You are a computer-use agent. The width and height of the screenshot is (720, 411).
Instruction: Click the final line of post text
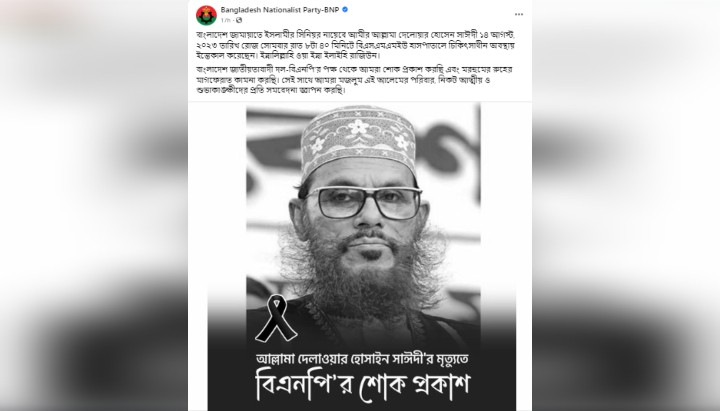(x=270, y=90)
